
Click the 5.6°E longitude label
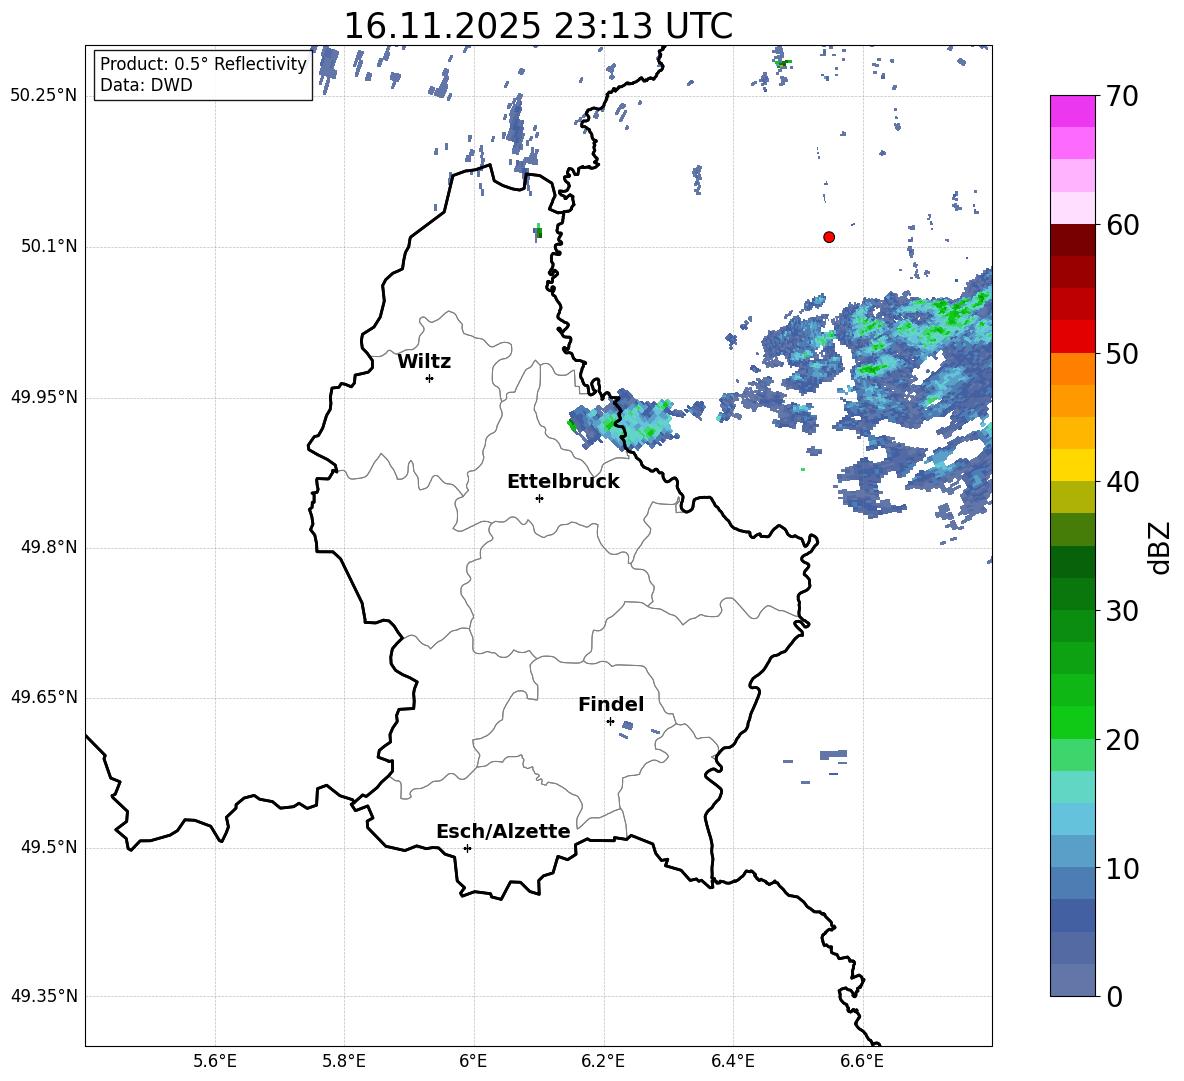pyautogui.click(x=215, y=1061)
